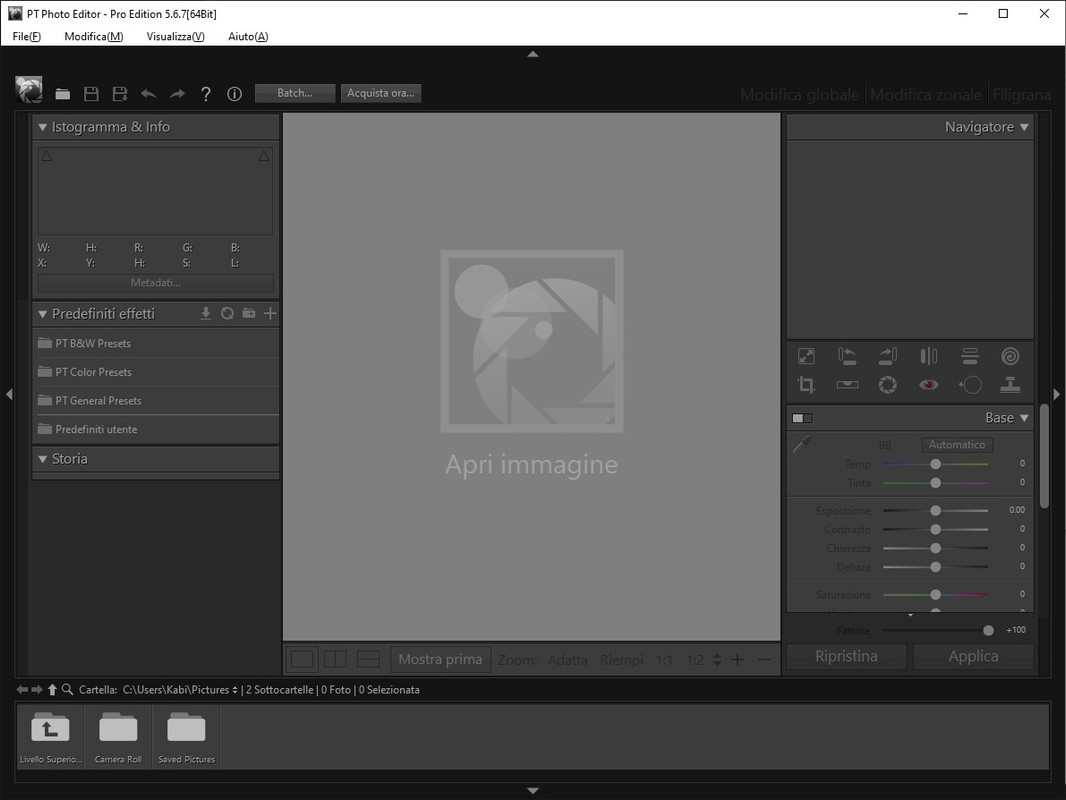Click the PT Photo Editor logo icon

[29, 90]
